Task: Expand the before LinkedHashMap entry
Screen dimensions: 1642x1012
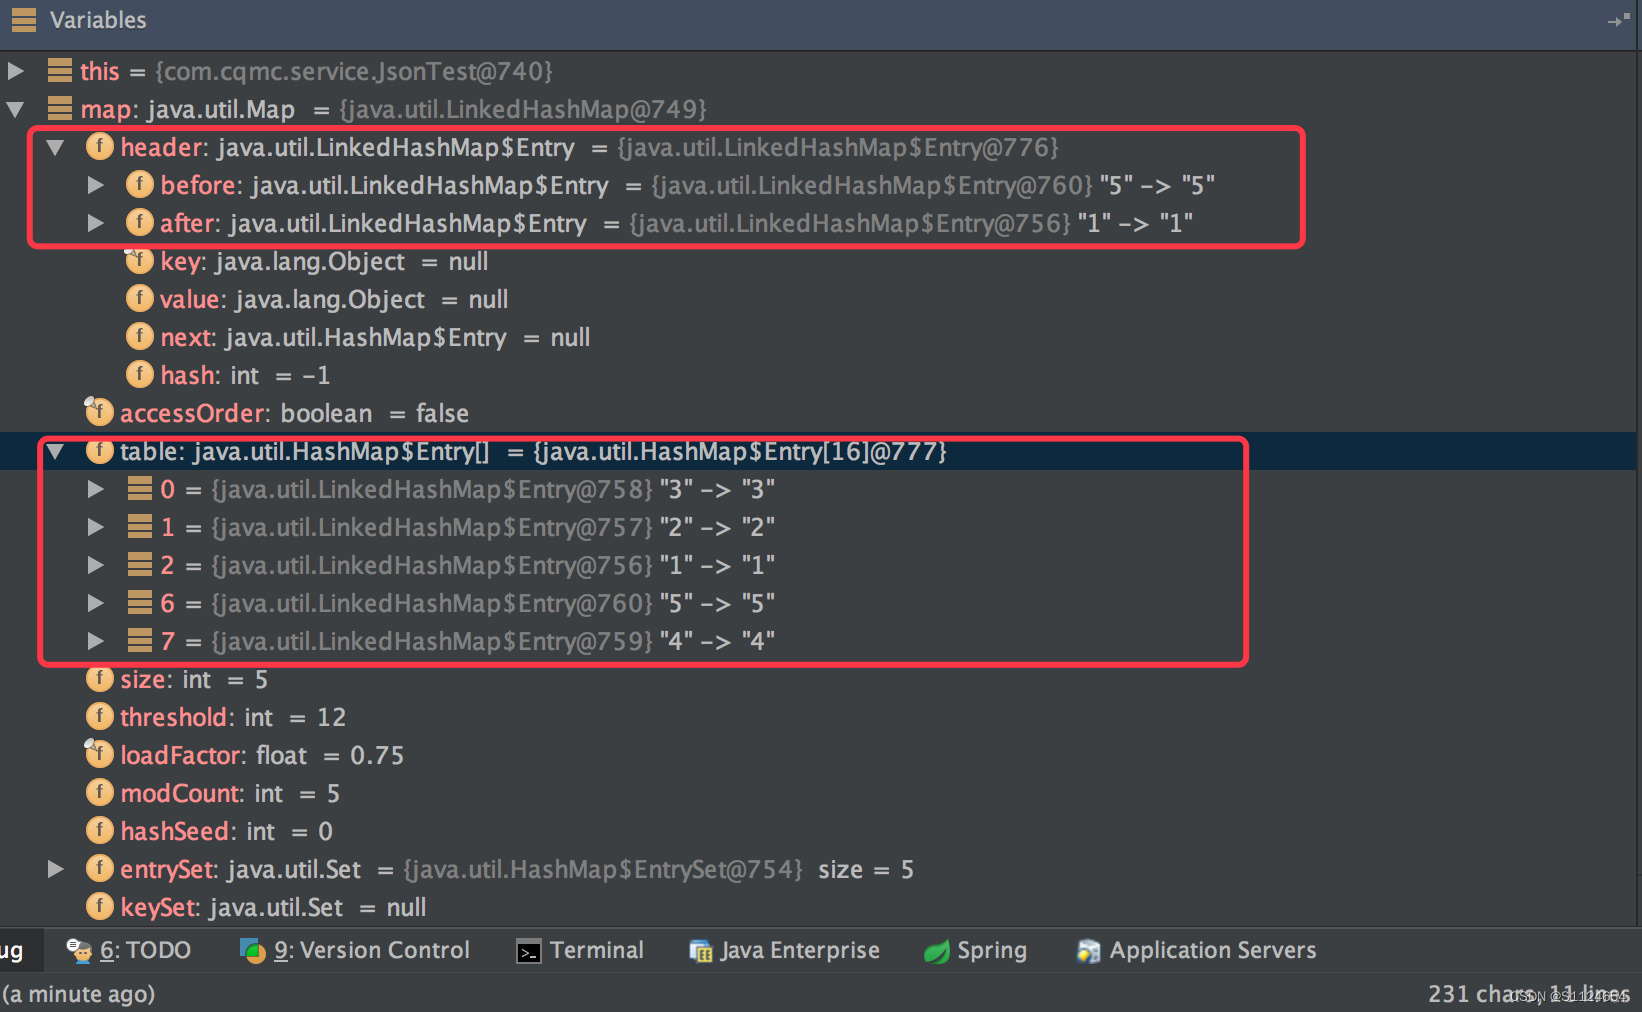Action: pyautogui.click(x=96, y=184)
